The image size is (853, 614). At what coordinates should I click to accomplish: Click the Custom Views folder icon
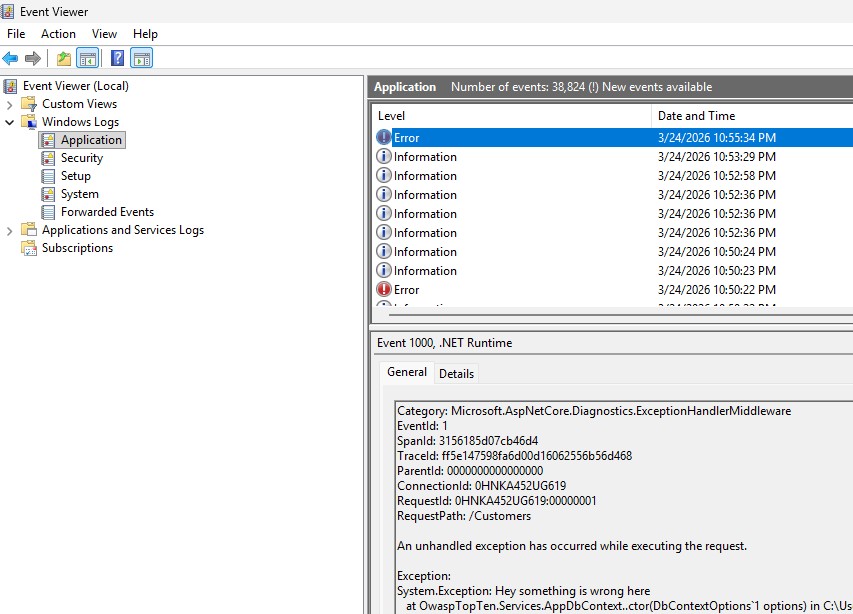point(28,104)
